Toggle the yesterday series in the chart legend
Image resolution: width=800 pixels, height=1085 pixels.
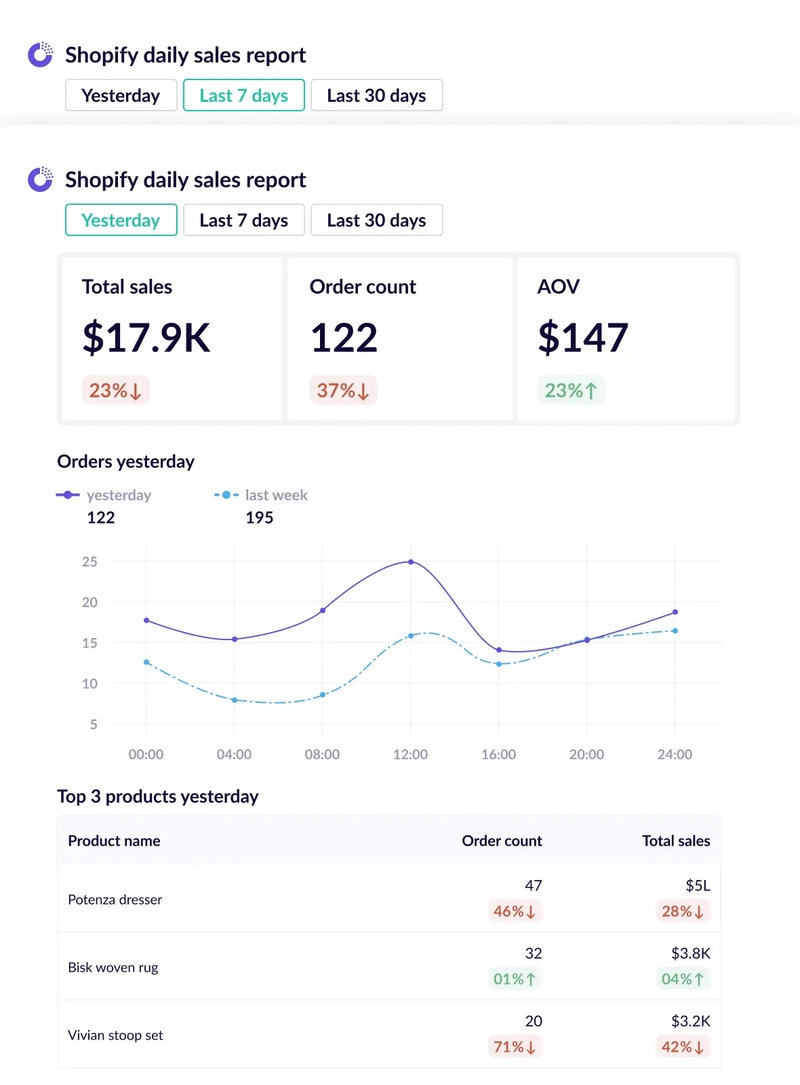click(103, 495)
